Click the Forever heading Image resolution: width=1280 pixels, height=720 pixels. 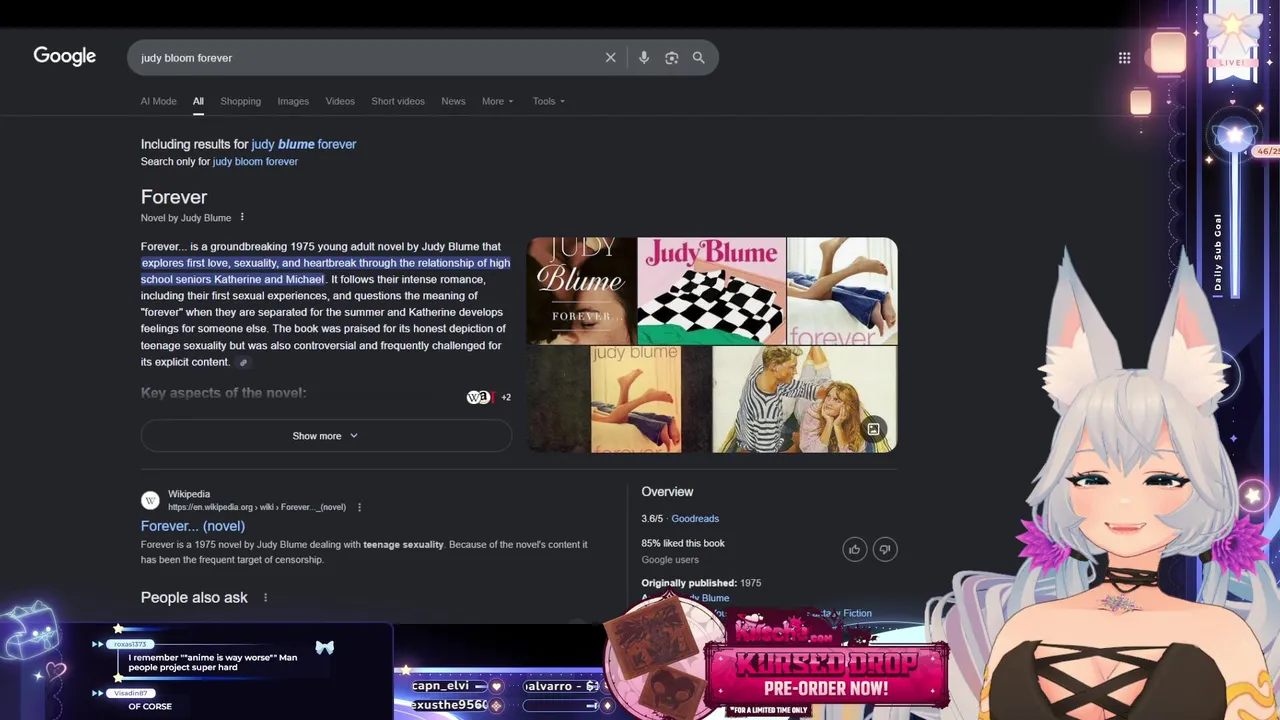(174, 197)
